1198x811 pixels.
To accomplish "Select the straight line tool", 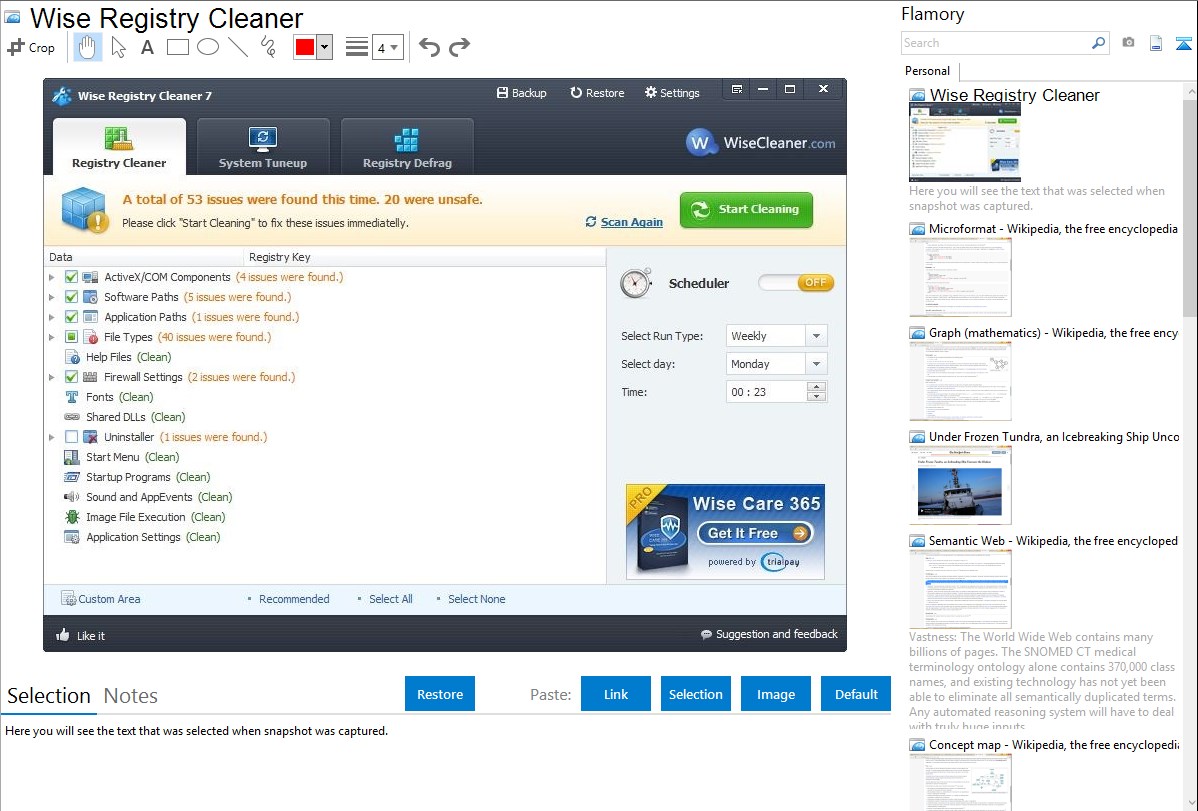I will (238, 47).
